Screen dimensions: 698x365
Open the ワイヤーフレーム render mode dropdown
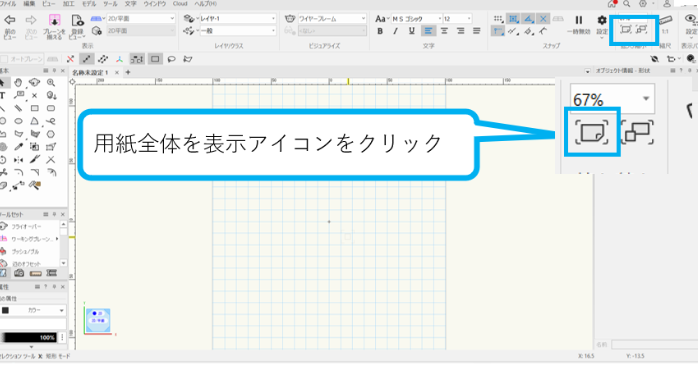pyautogui.click(x=332, y=19)
